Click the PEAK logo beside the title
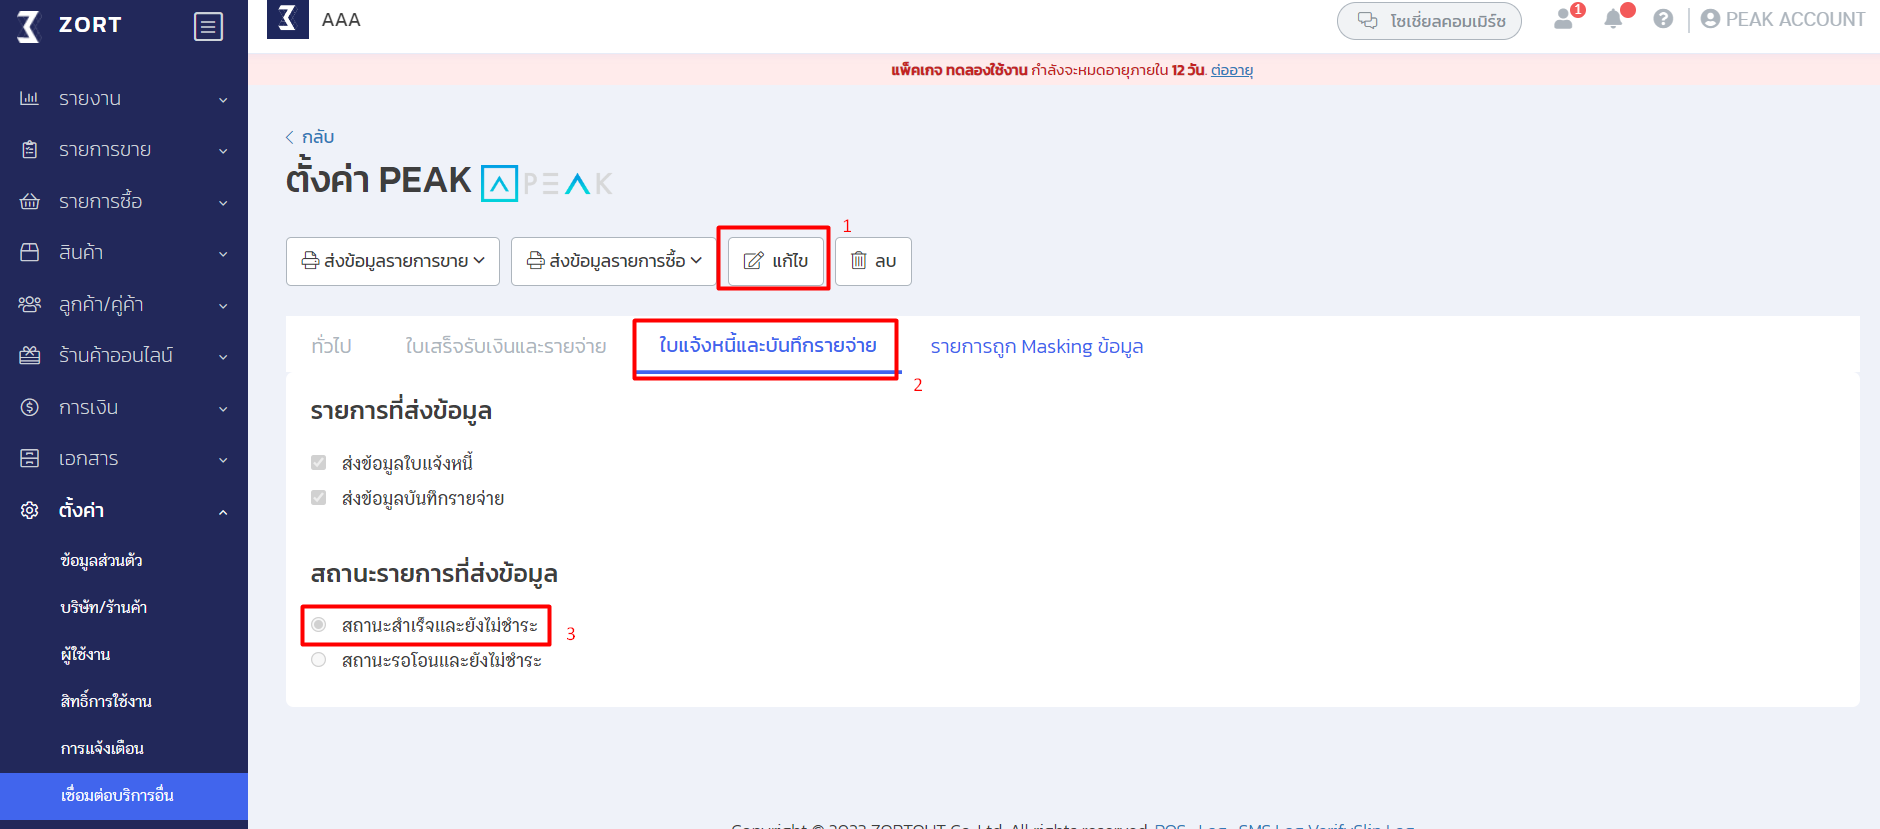 547,183
